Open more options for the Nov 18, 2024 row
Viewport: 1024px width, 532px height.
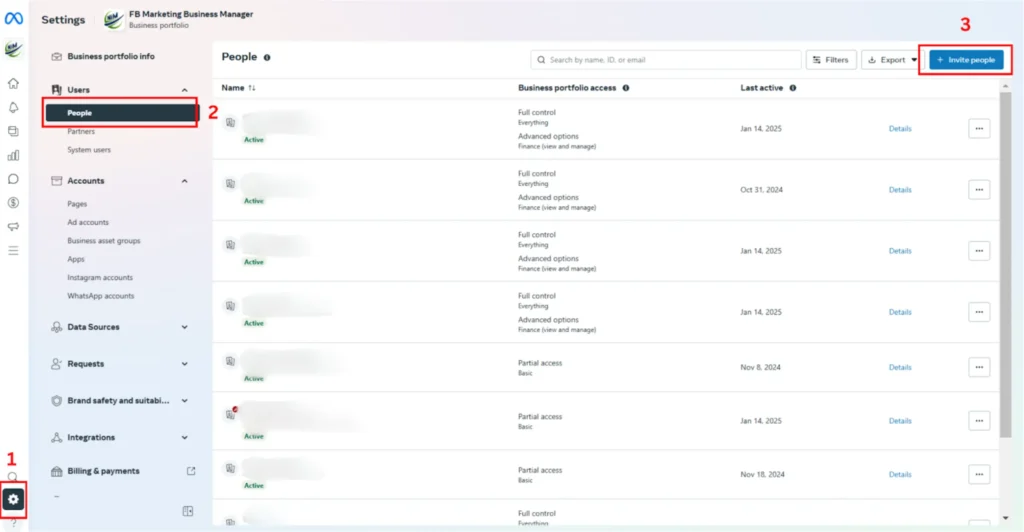point(979,475)
